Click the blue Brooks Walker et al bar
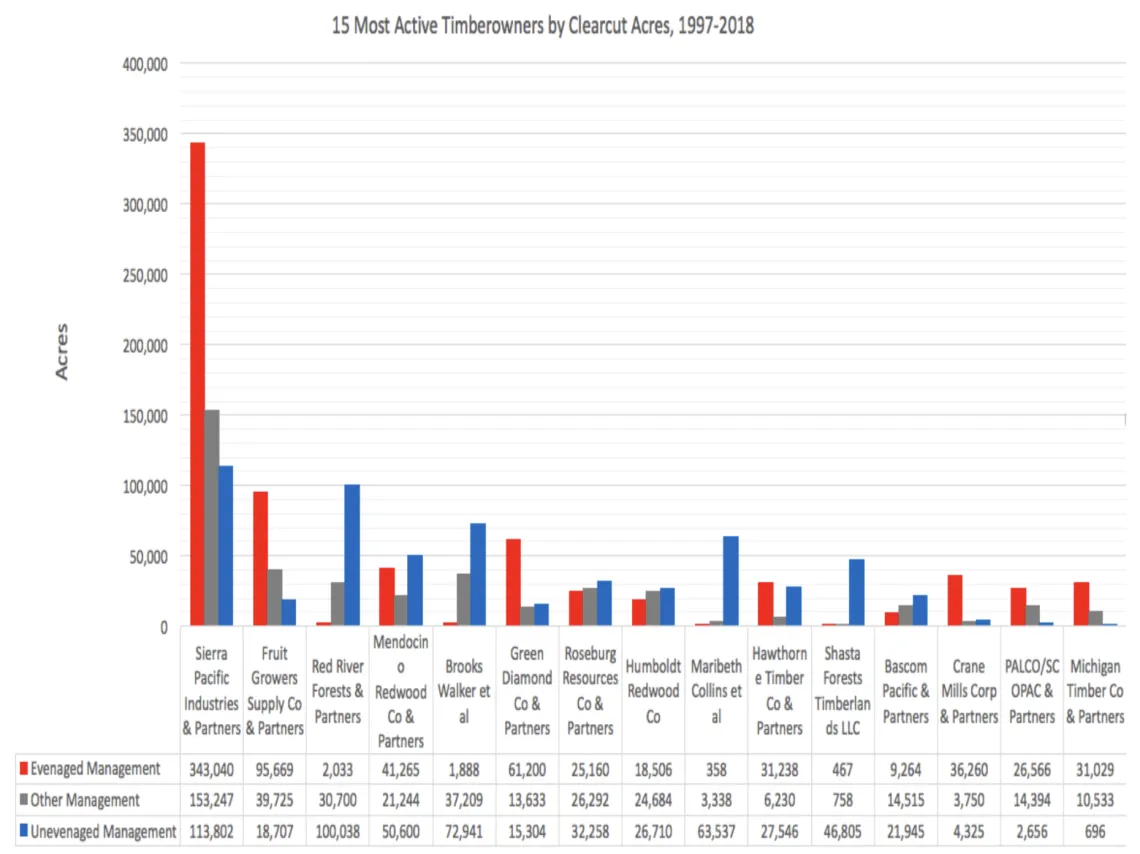 tap(478, 574)
